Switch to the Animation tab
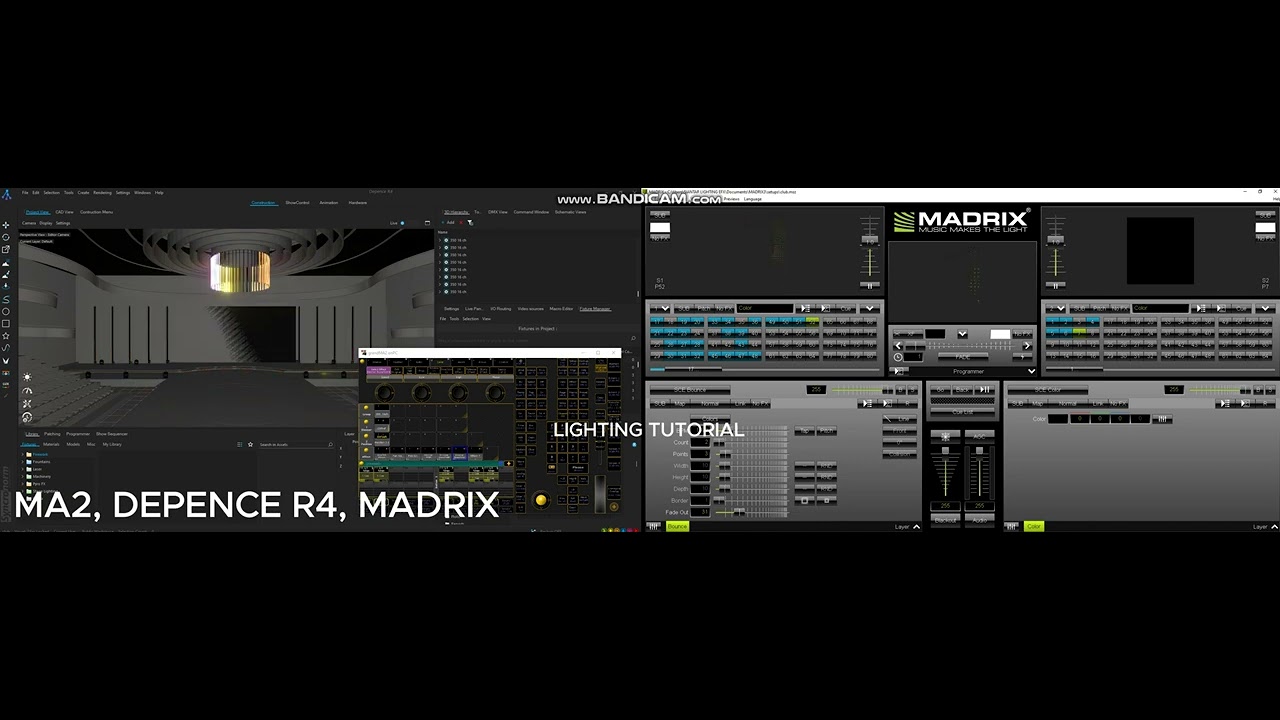Screen dimensions: 1280x720 [328, 203]
